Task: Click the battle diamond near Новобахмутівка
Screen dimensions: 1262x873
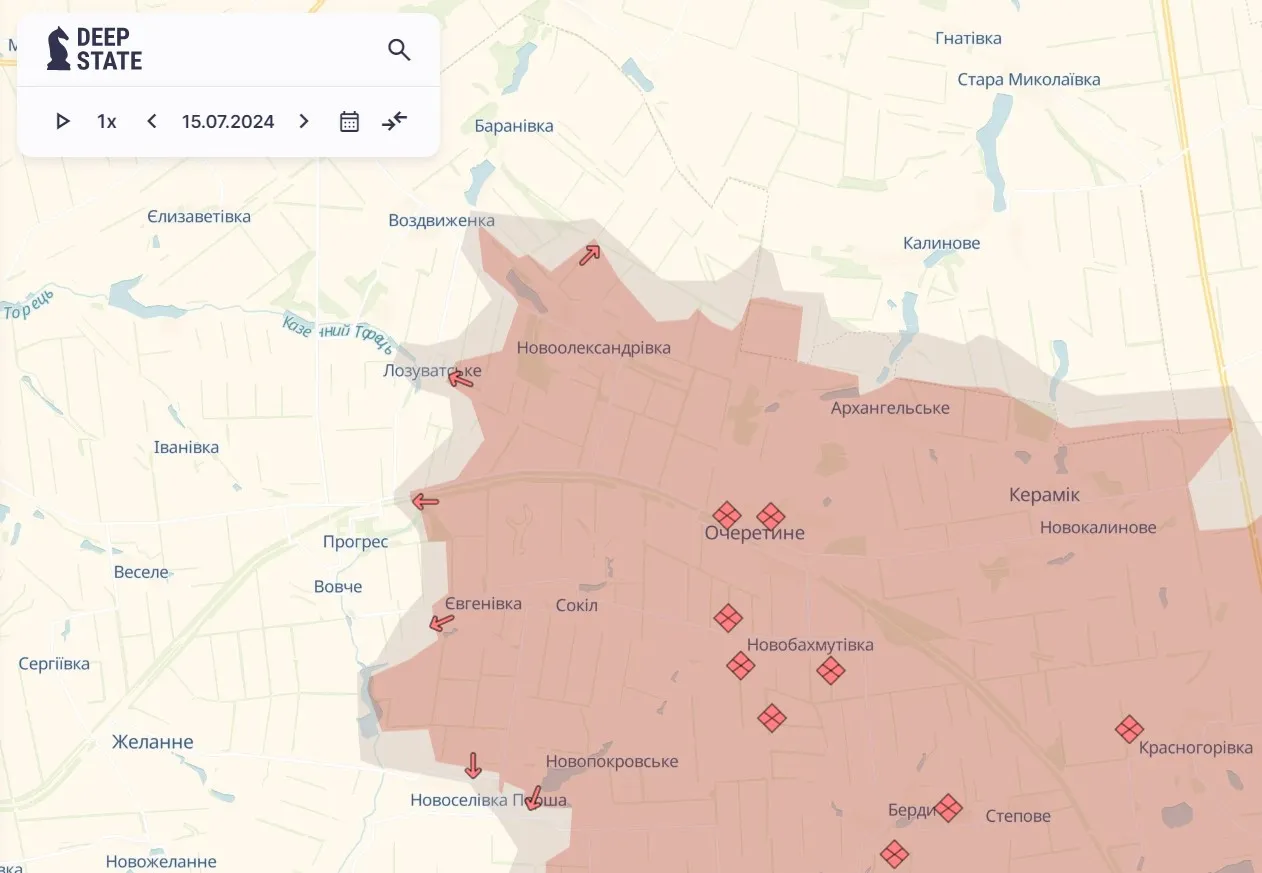Action: (x=831, y=671)
